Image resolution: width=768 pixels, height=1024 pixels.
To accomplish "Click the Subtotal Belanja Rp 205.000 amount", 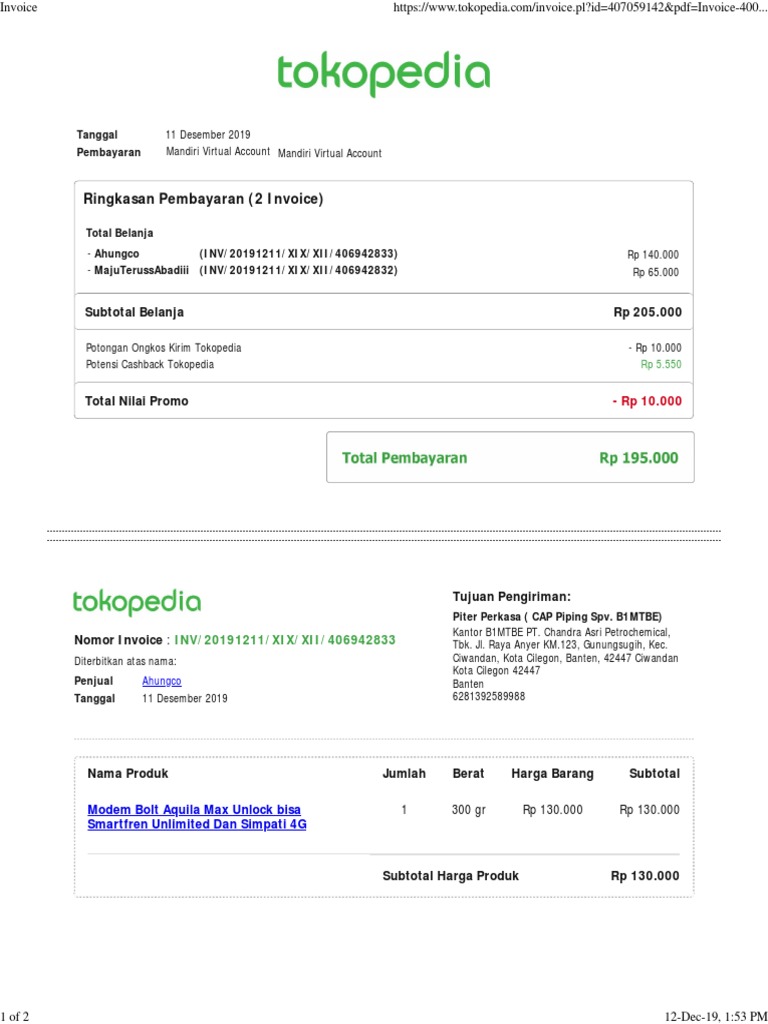I will tap(647, 312).
